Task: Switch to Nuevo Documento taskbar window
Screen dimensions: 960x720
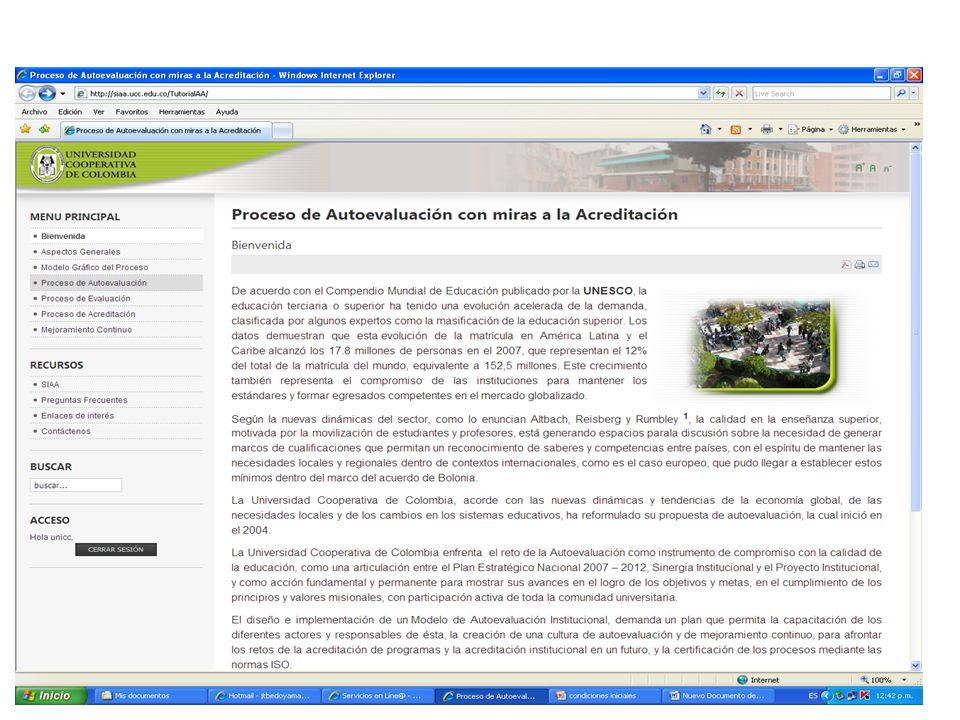Action: coord(719,696)
